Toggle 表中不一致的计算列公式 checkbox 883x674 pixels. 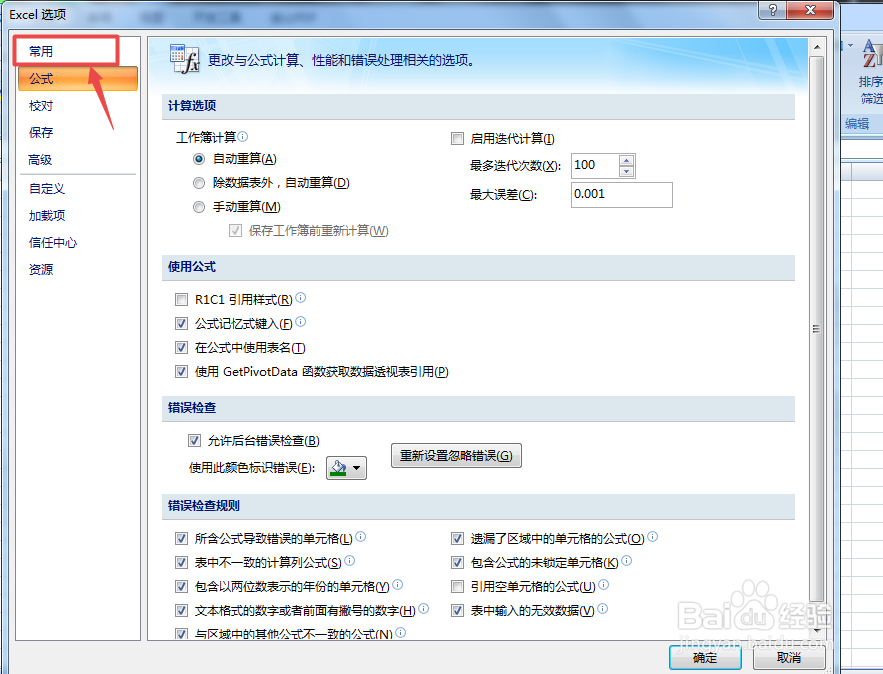pos(181,563)
